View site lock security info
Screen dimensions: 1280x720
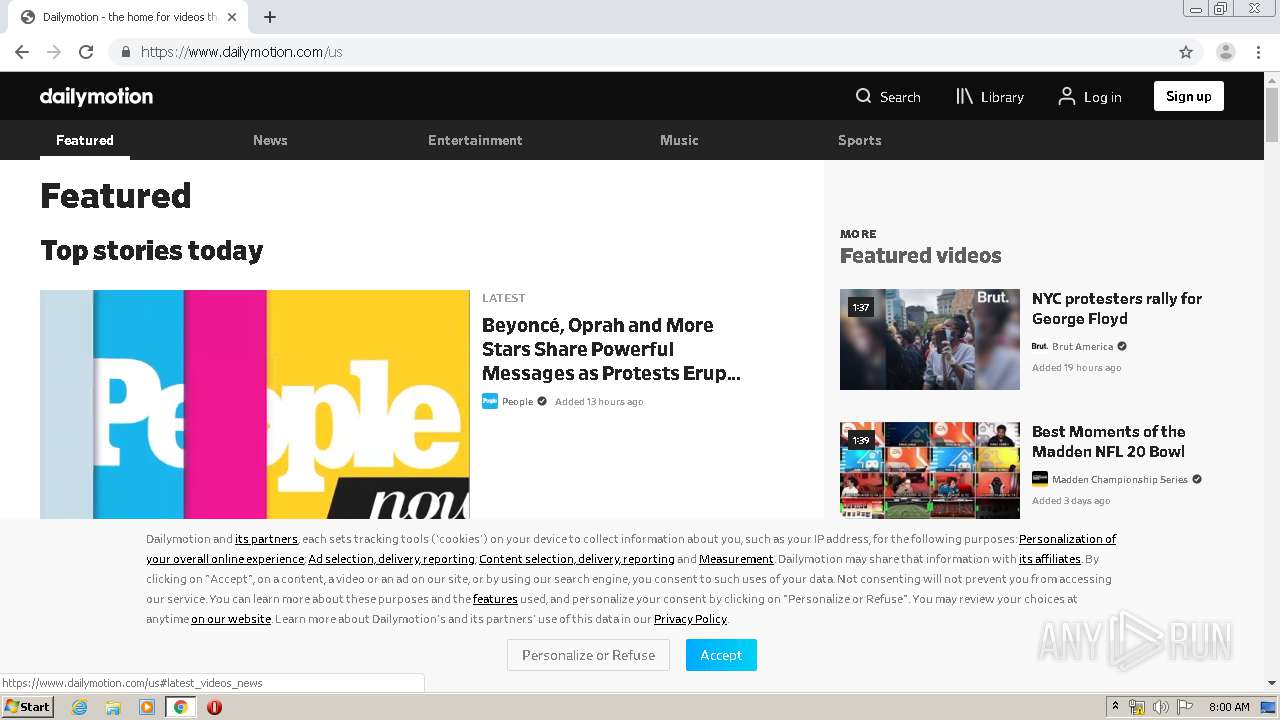tap(125, 52)
